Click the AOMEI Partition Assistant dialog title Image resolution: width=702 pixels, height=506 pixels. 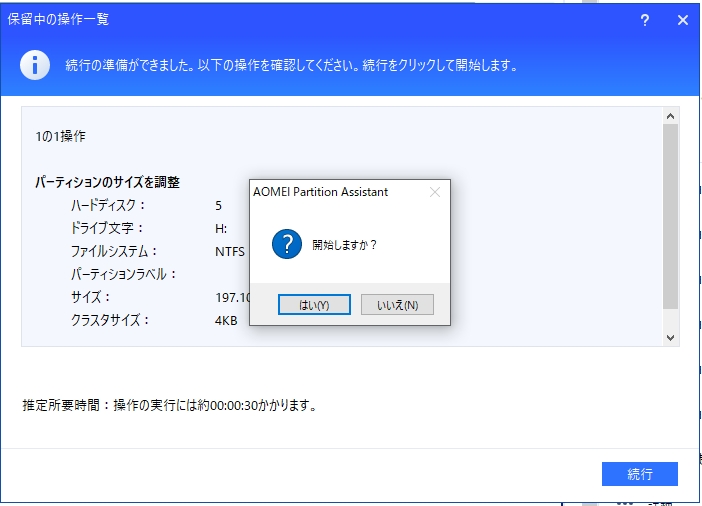pos(321,192)
